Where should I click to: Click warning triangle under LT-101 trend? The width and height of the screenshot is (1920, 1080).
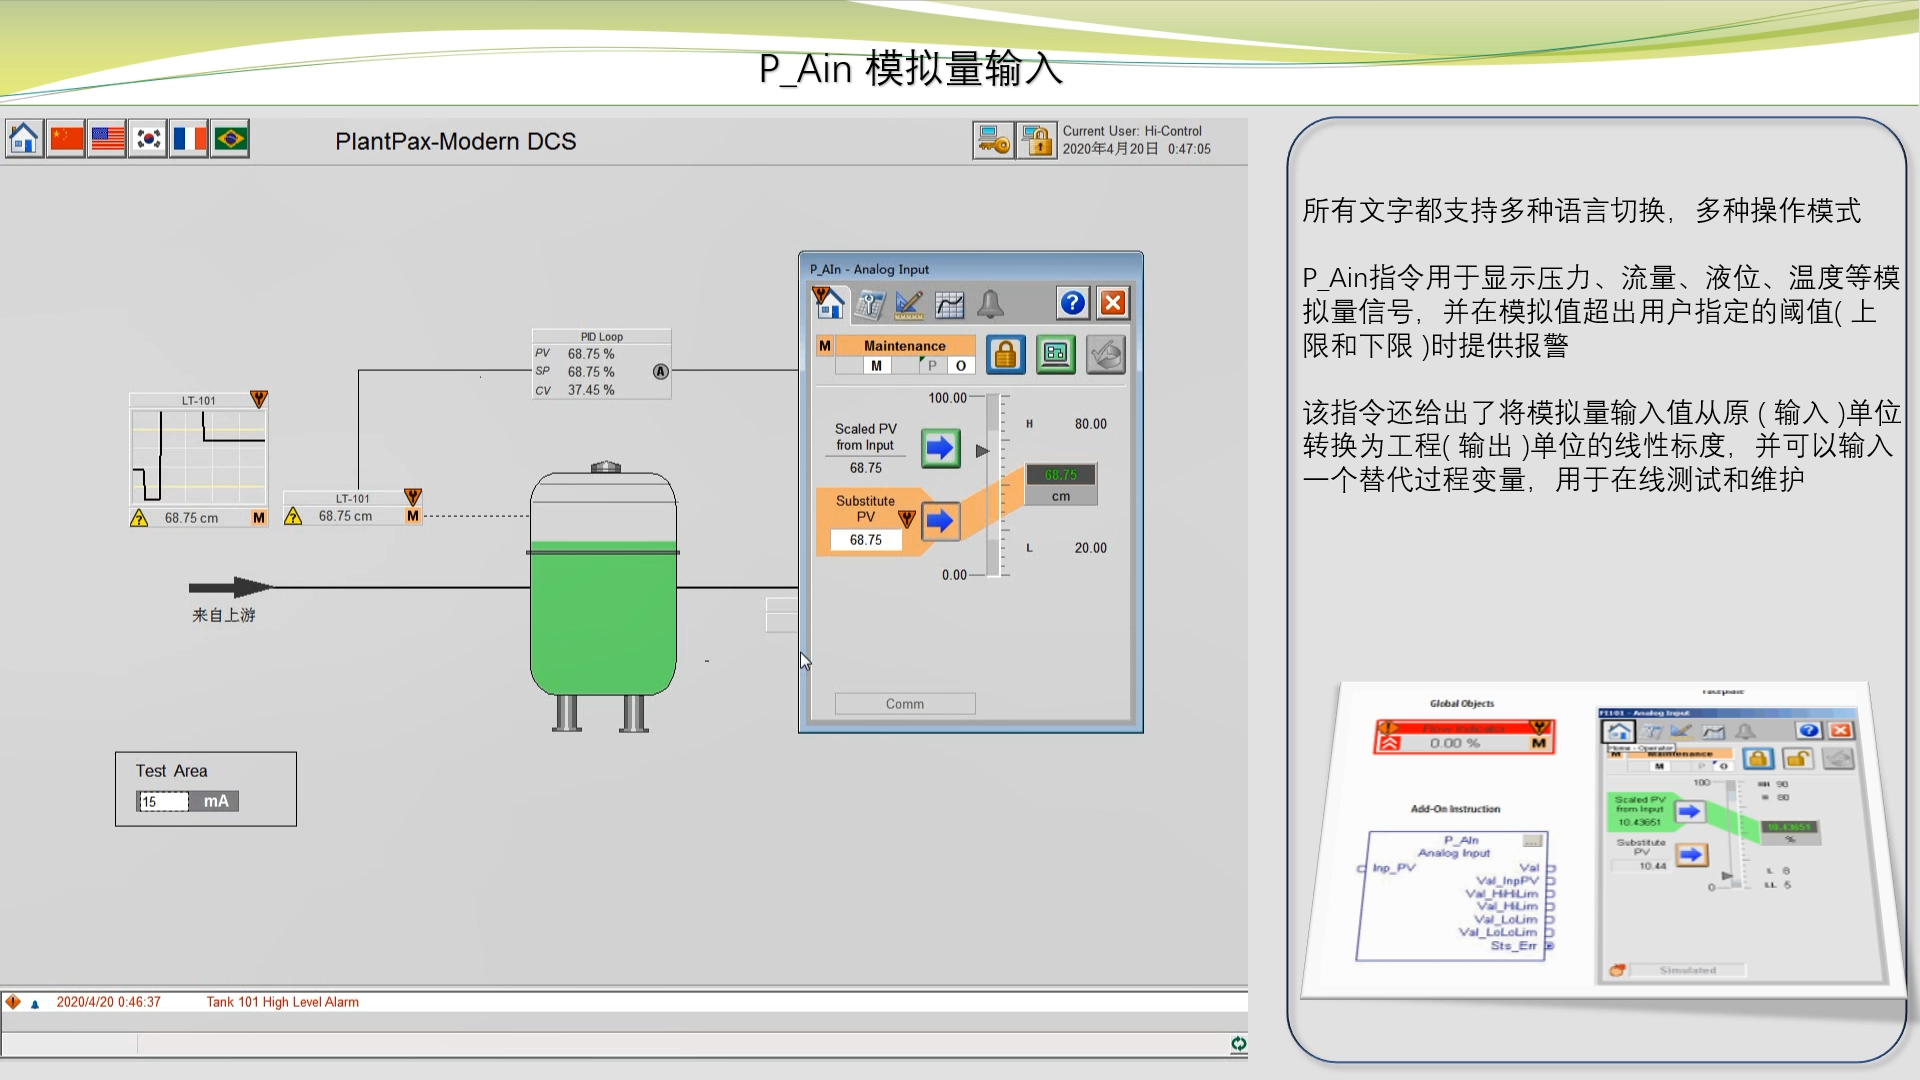click(x=139, y=518)
